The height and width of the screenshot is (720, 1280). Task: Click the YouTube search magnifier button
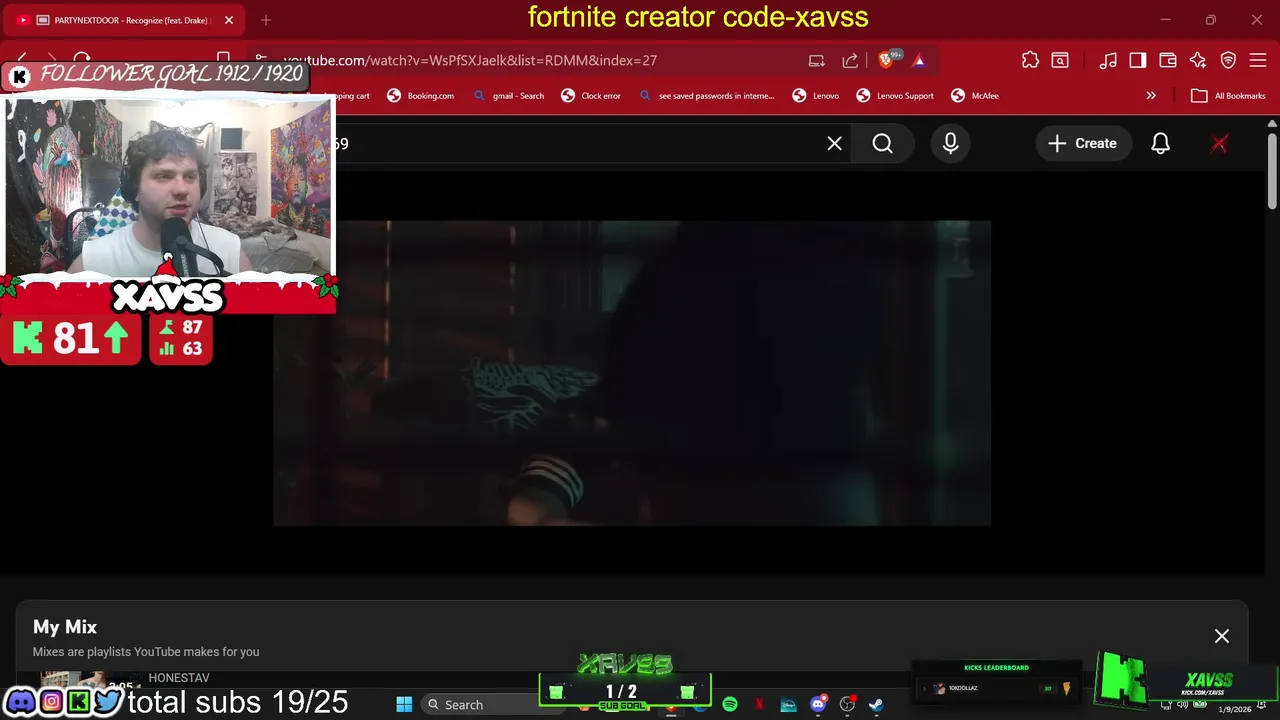pyautogui.click(x=882, y=144)
